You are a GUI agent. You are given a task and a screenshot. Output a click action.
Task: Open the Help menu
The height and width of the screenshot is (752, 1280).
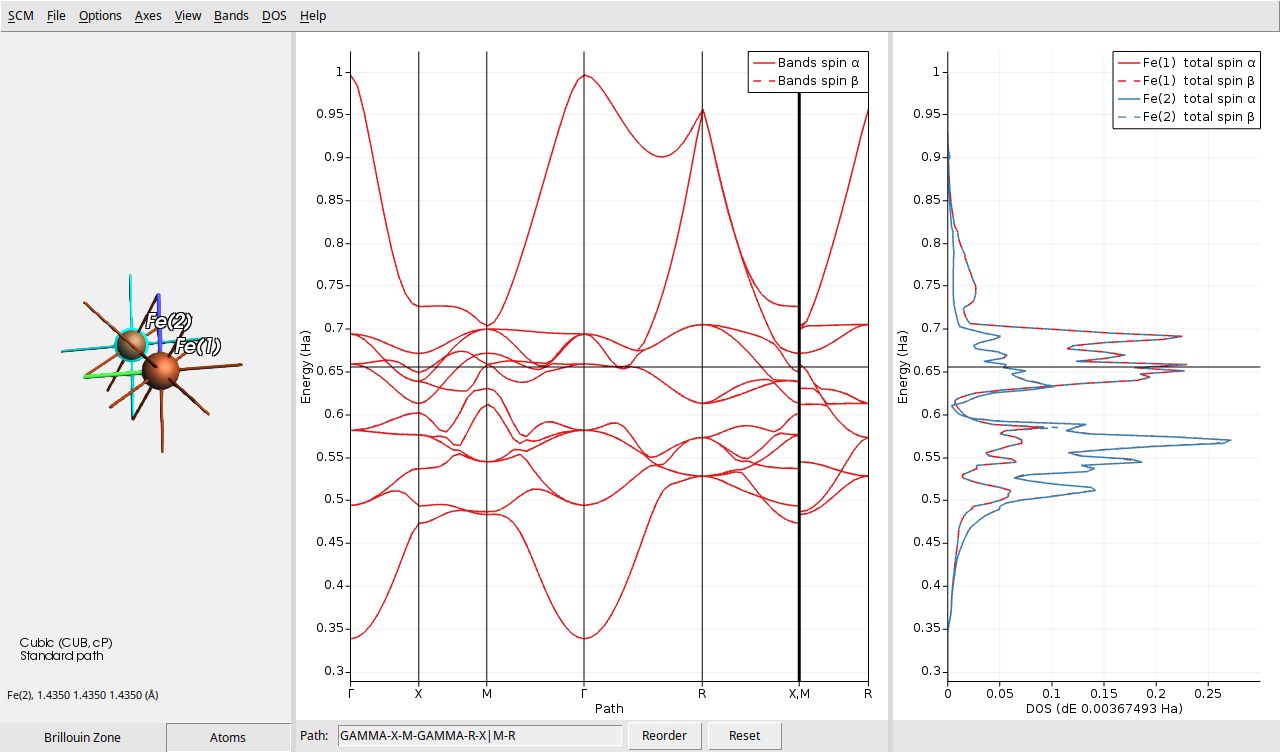coord(312,15)
